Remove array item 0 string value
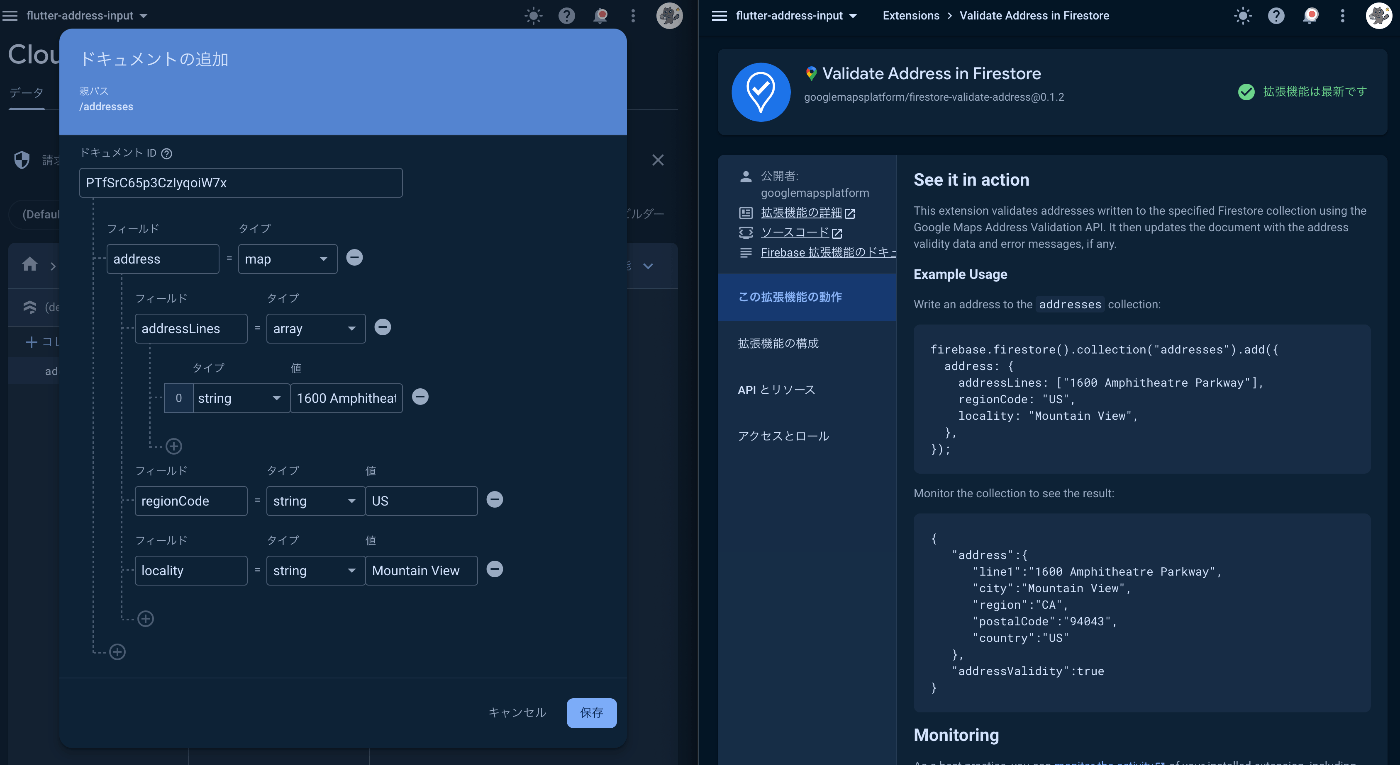Image resolution: width=1400 pixels, height=765 pixels. pyautogui.click(x=420, y=397)
